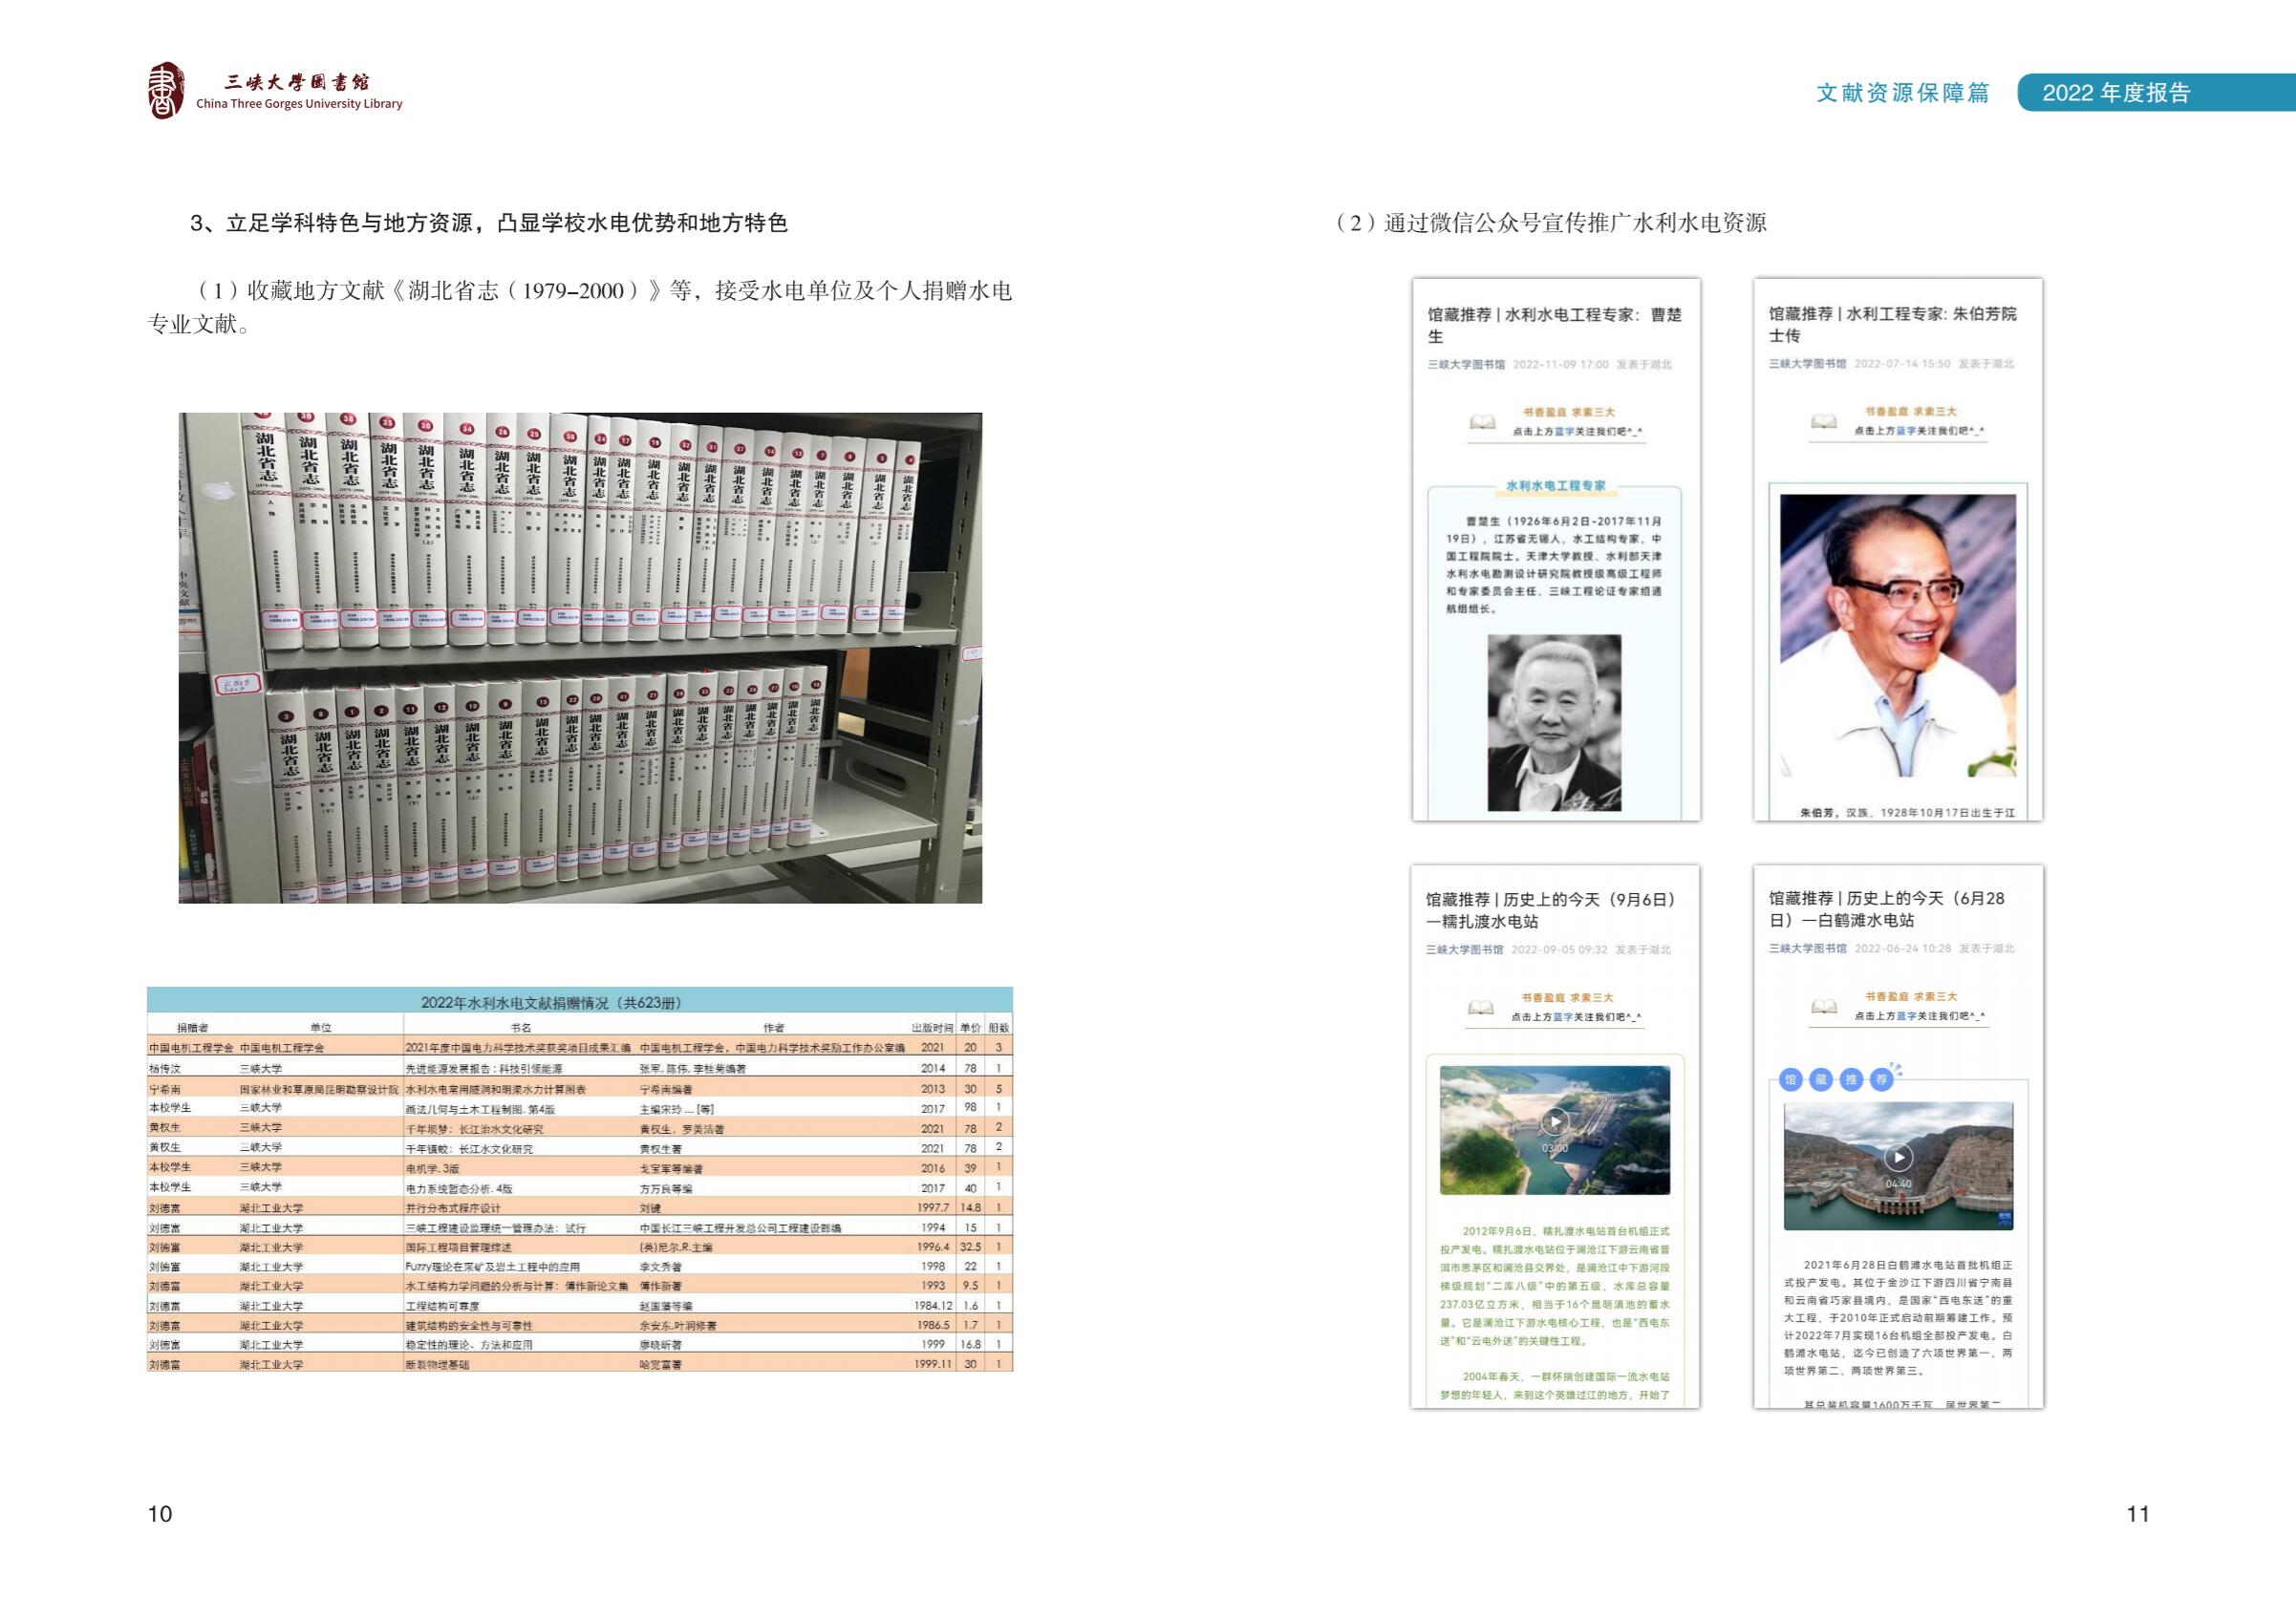Click the publication date cell 1999.11
The width and height of the screenshot is (2296, 1599).
point(933,1364)
